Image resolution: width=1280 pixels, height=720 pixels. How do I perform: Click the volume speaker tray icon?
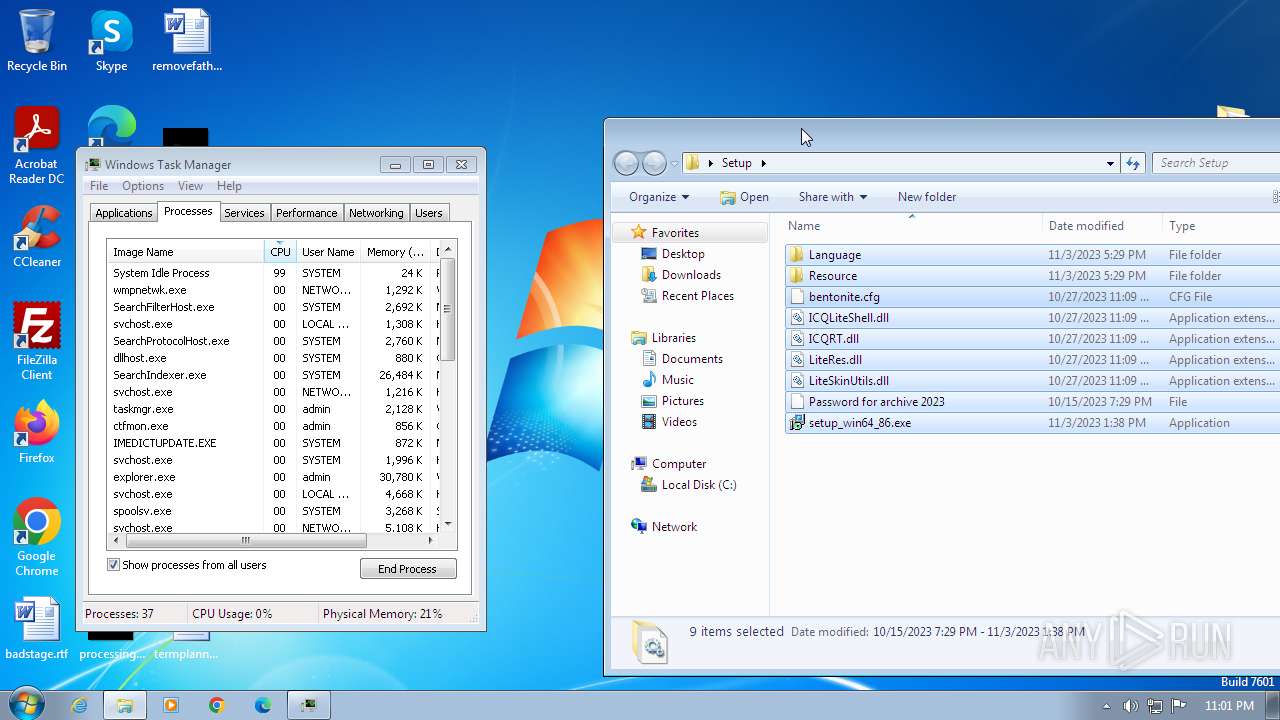[1131, 706]
